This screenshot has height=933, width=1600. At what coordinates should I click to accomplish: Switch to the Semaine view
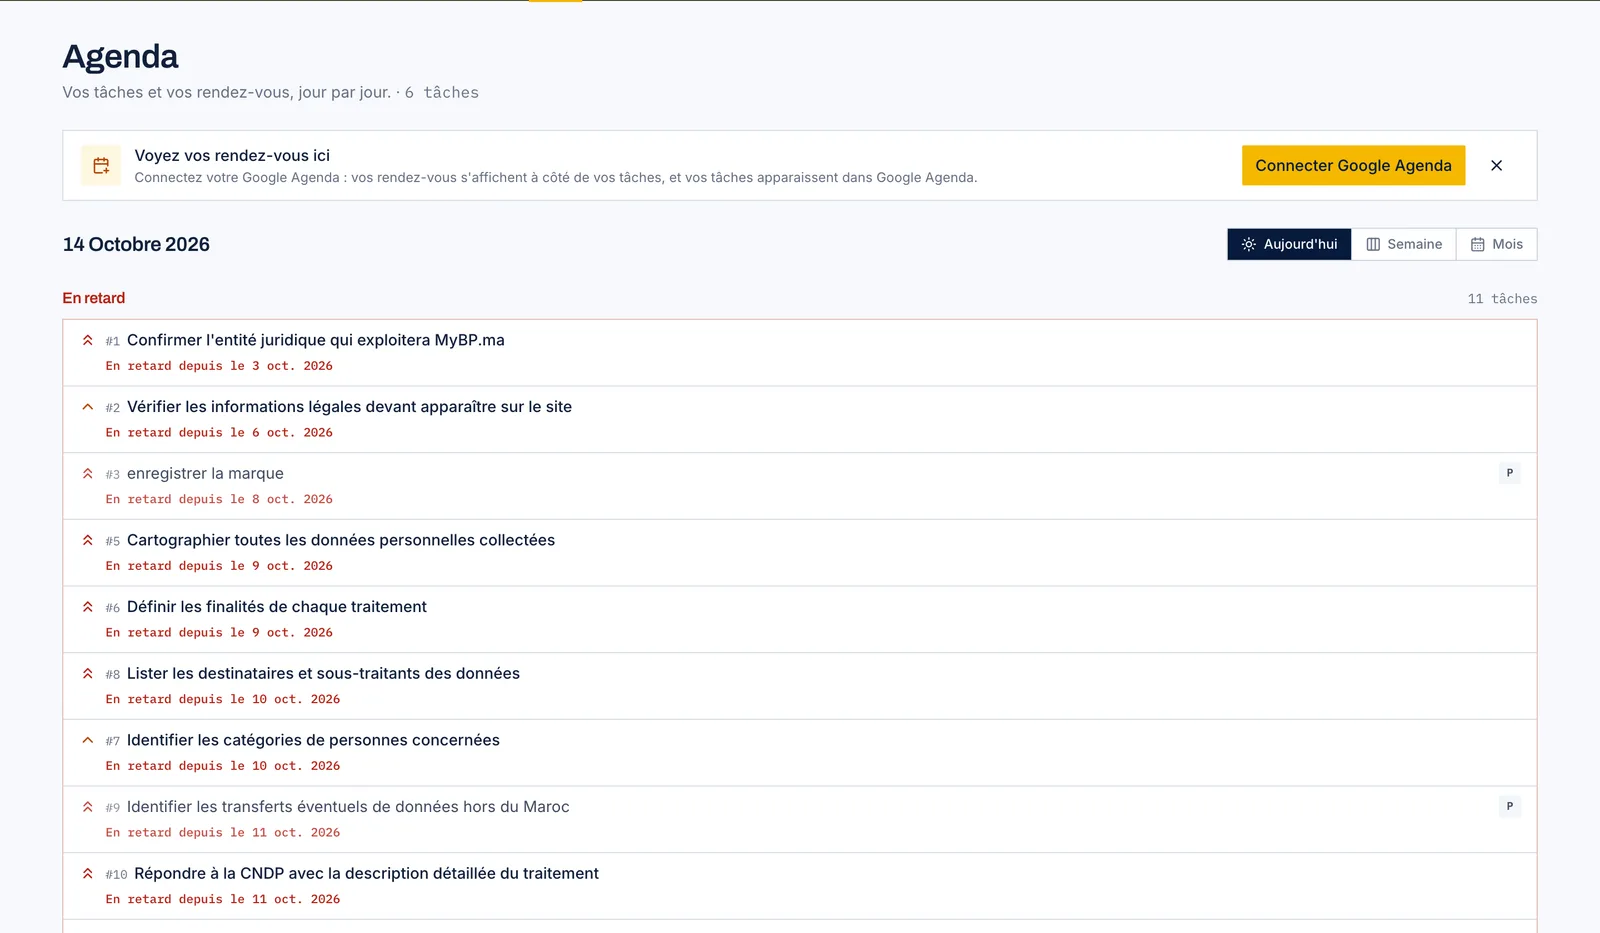tap(1404, 244)
